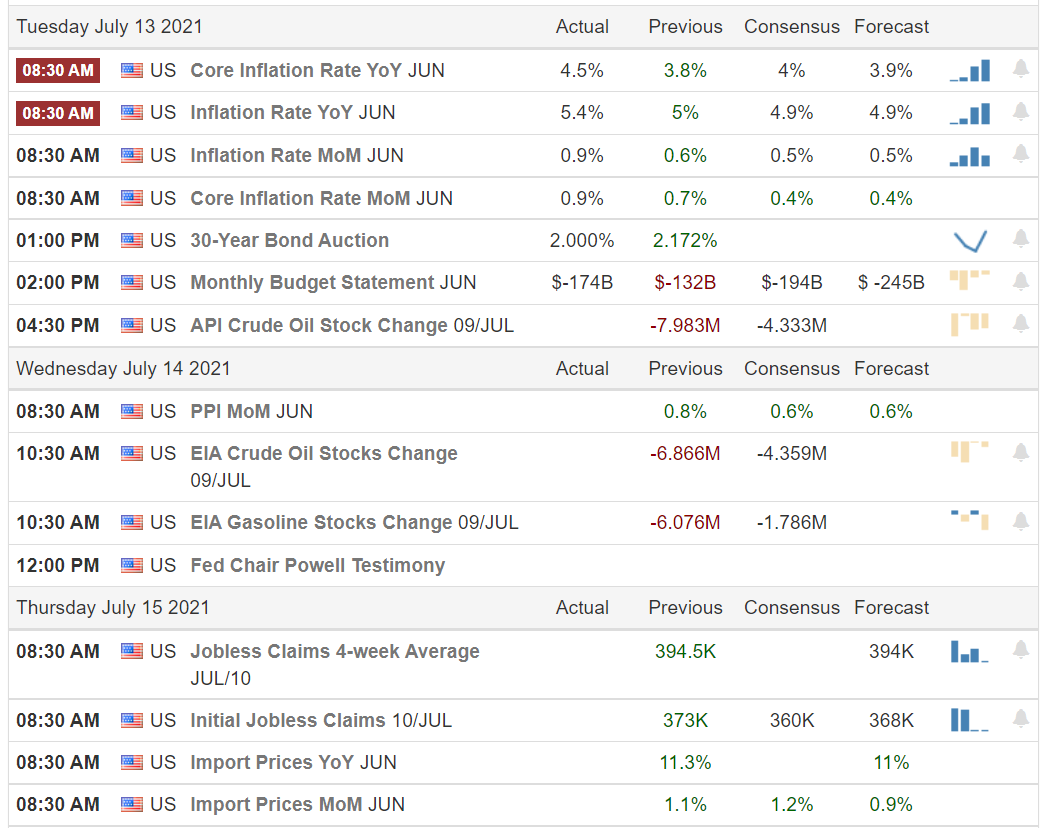The height and width of the screenshot is (828, 1048).
Task: Click the Wednesday July 14 2021 date header
Action: pyautogui.click(x=123, y=368)
